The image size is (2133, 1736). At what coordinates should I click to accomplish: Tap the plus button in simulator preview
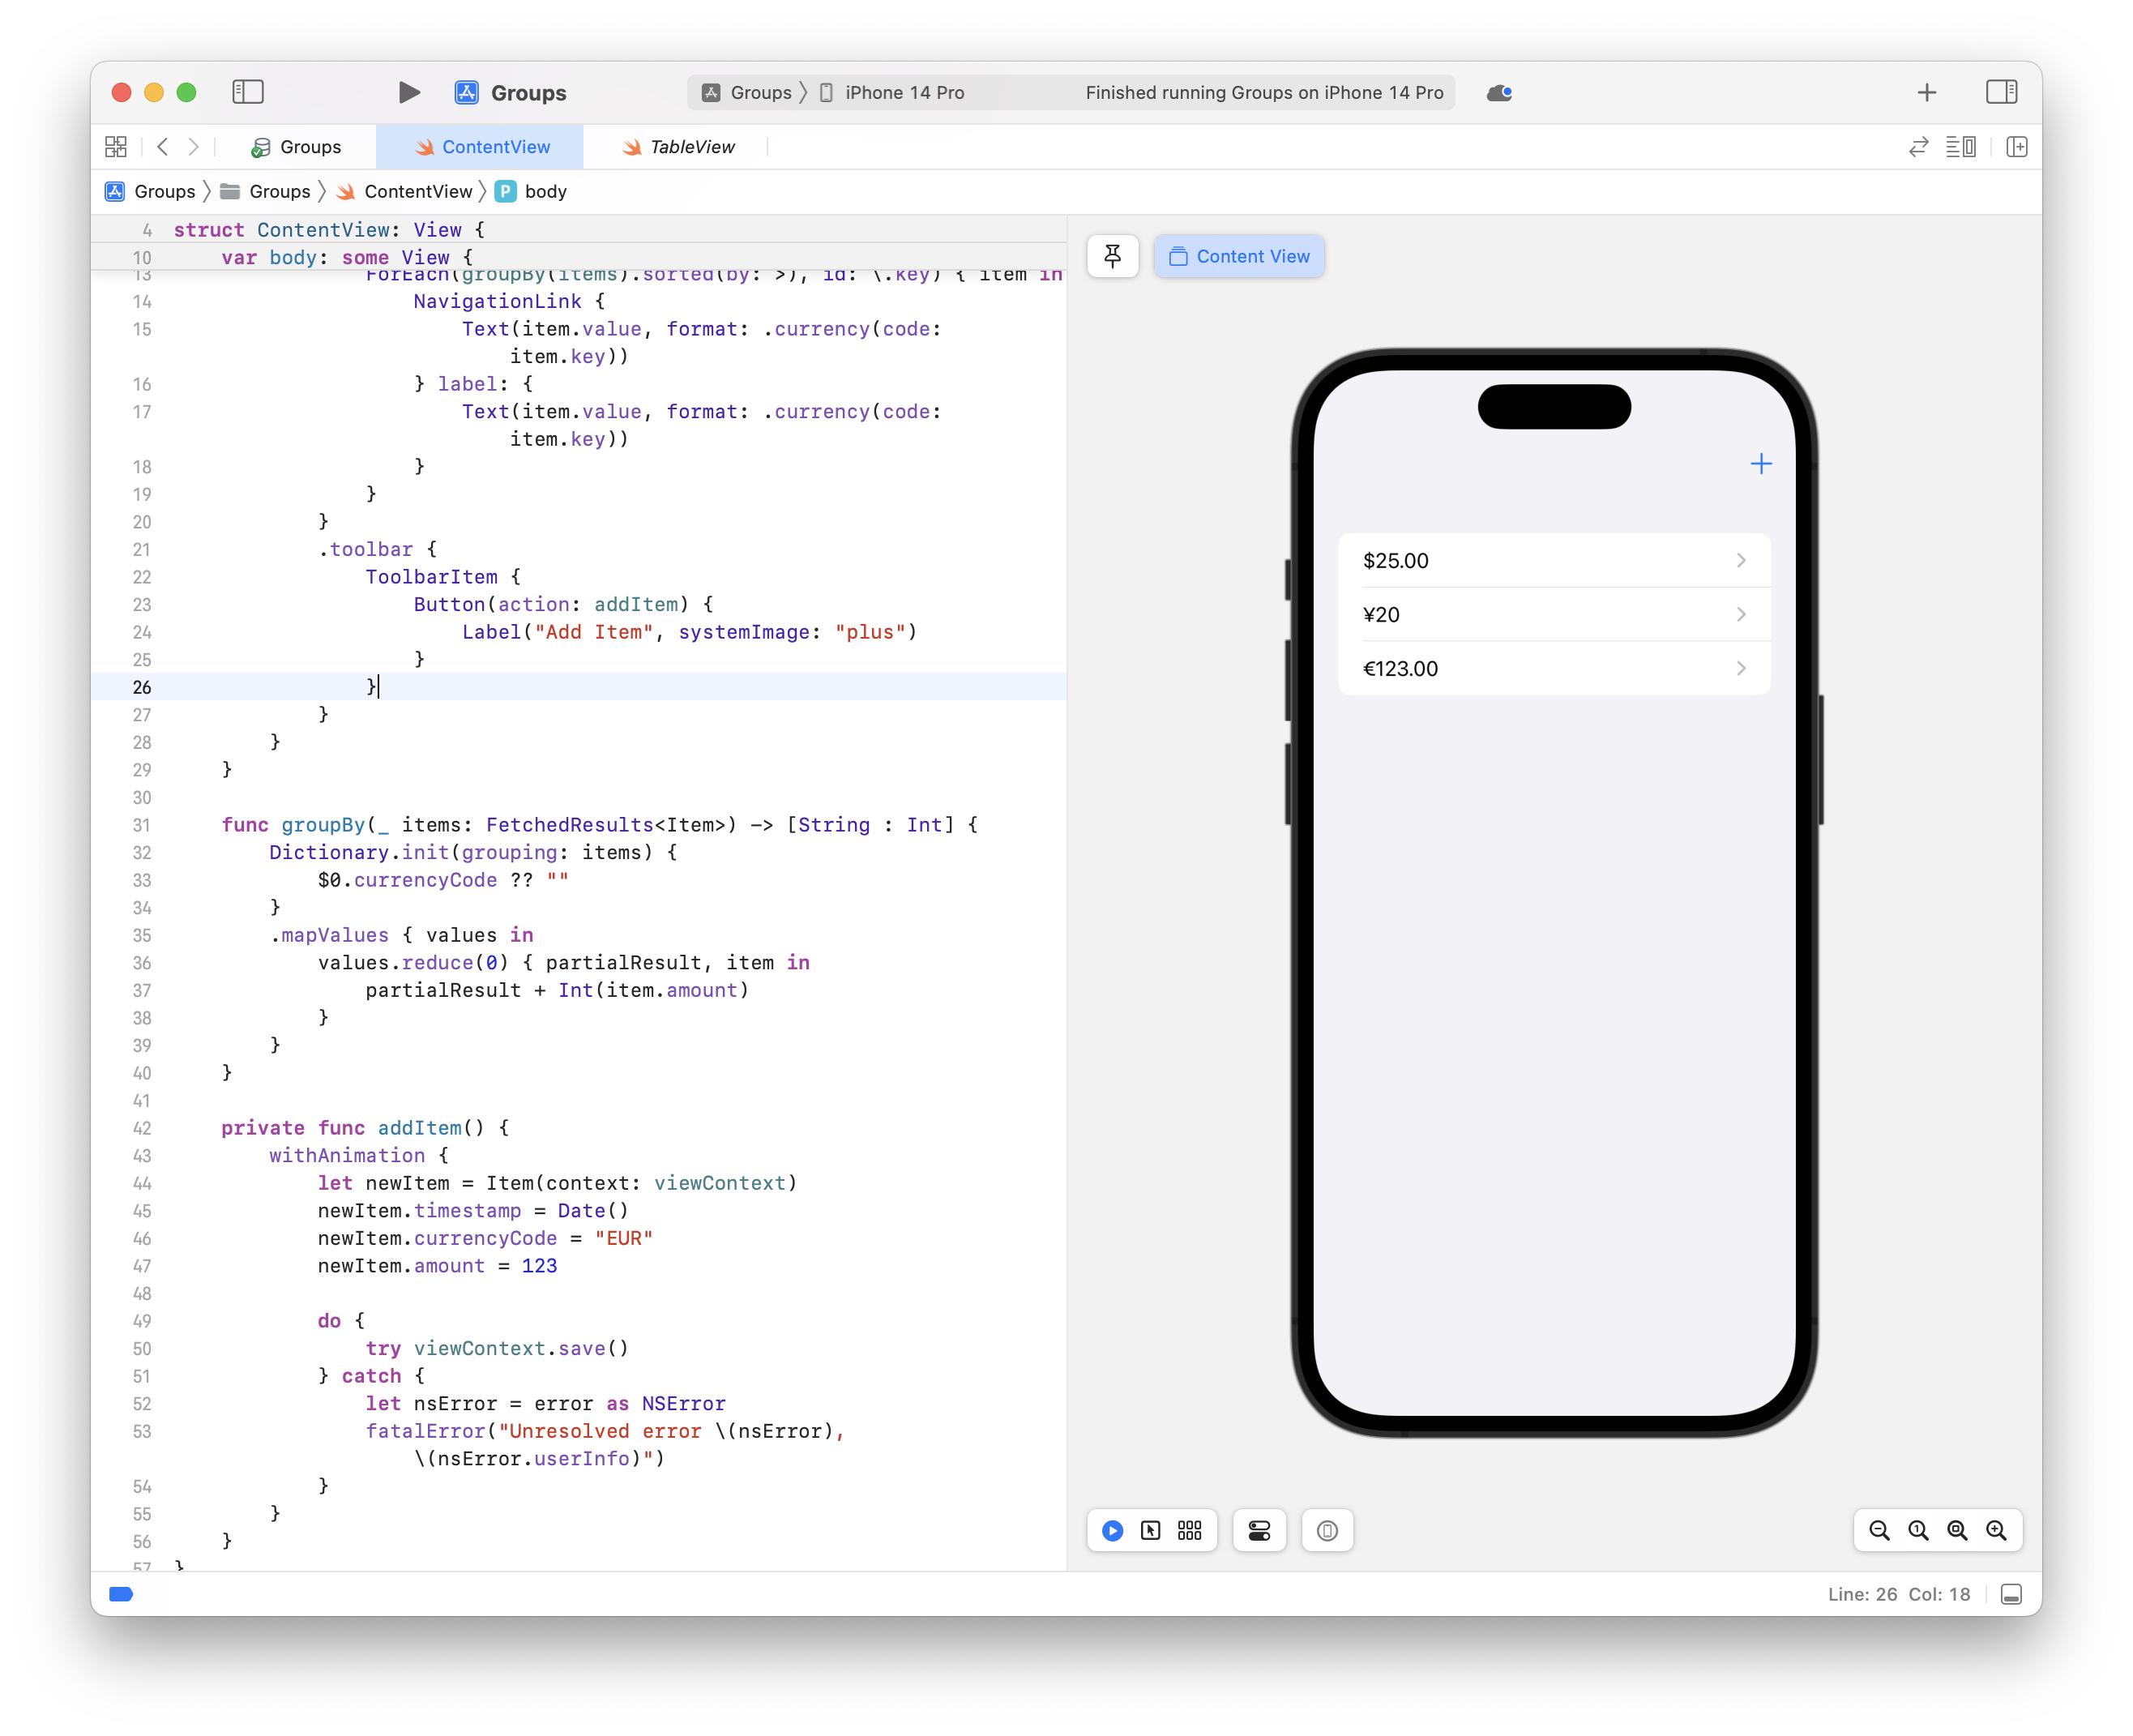click(x=1760, y=464)
